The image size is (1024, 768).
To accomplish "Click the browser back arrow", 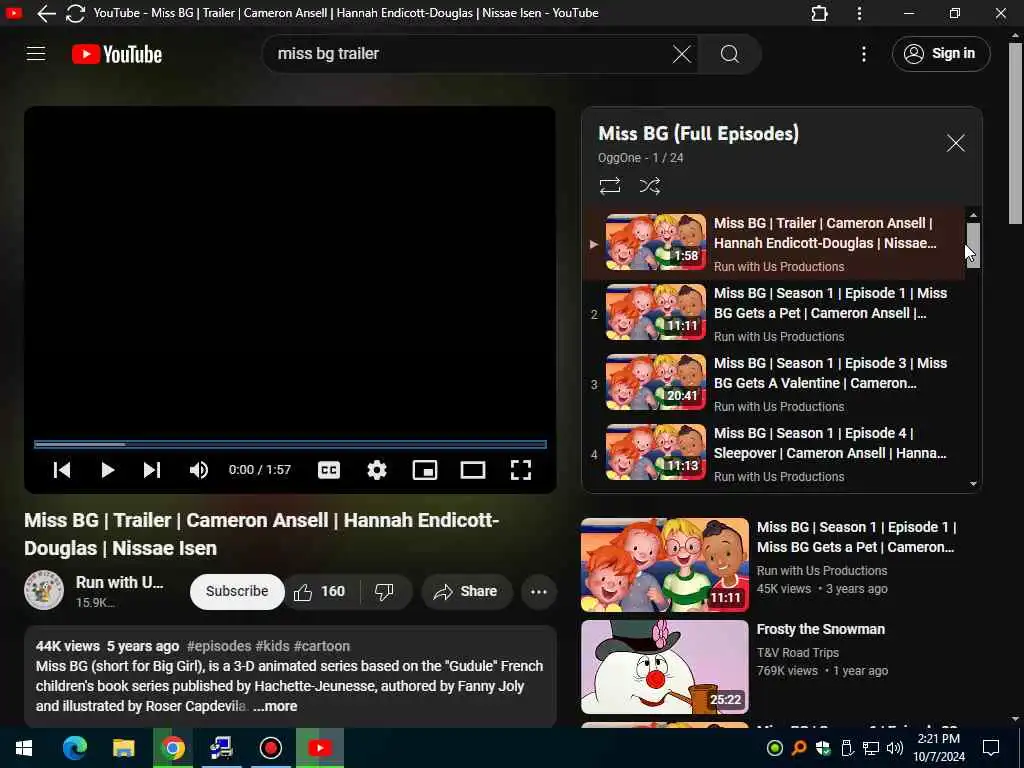I will click(46, 13).
